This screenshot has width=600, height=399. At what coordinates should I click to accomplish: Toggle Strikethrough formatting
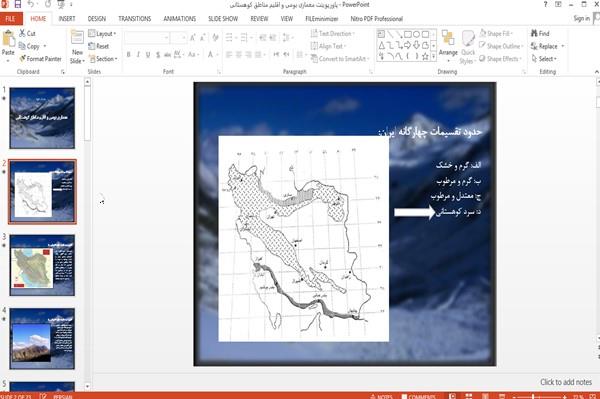(x=167, y=55)
